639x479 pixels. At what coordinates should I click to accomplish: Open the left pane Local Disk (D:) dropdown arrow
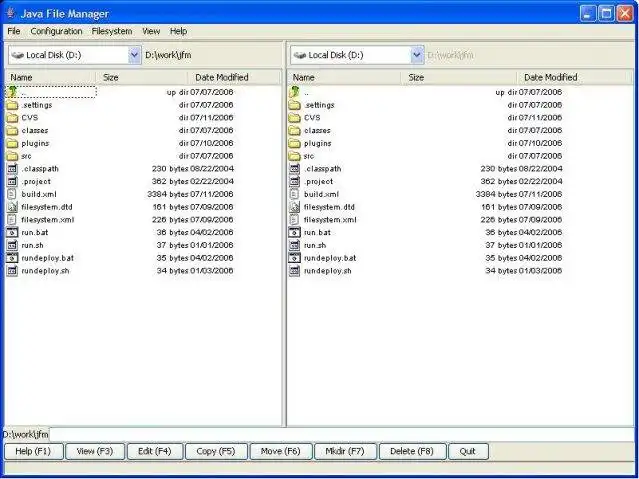tap(134, 55)
